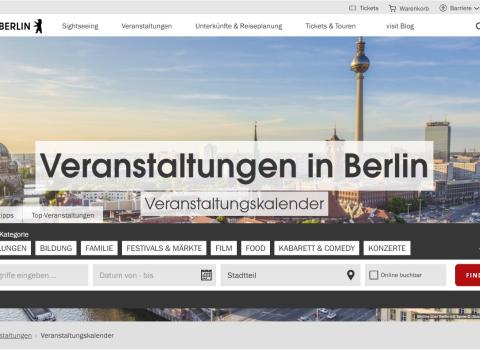Select the KONZERTE category
The height and width of the screenshot is (360, 480).
coord(387,248)
